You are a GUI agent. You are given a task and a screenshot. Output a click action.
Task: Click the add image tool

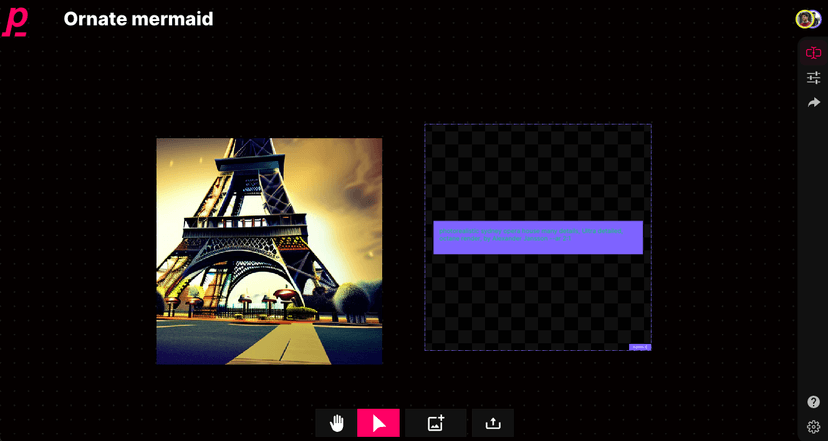pos(435,423)
